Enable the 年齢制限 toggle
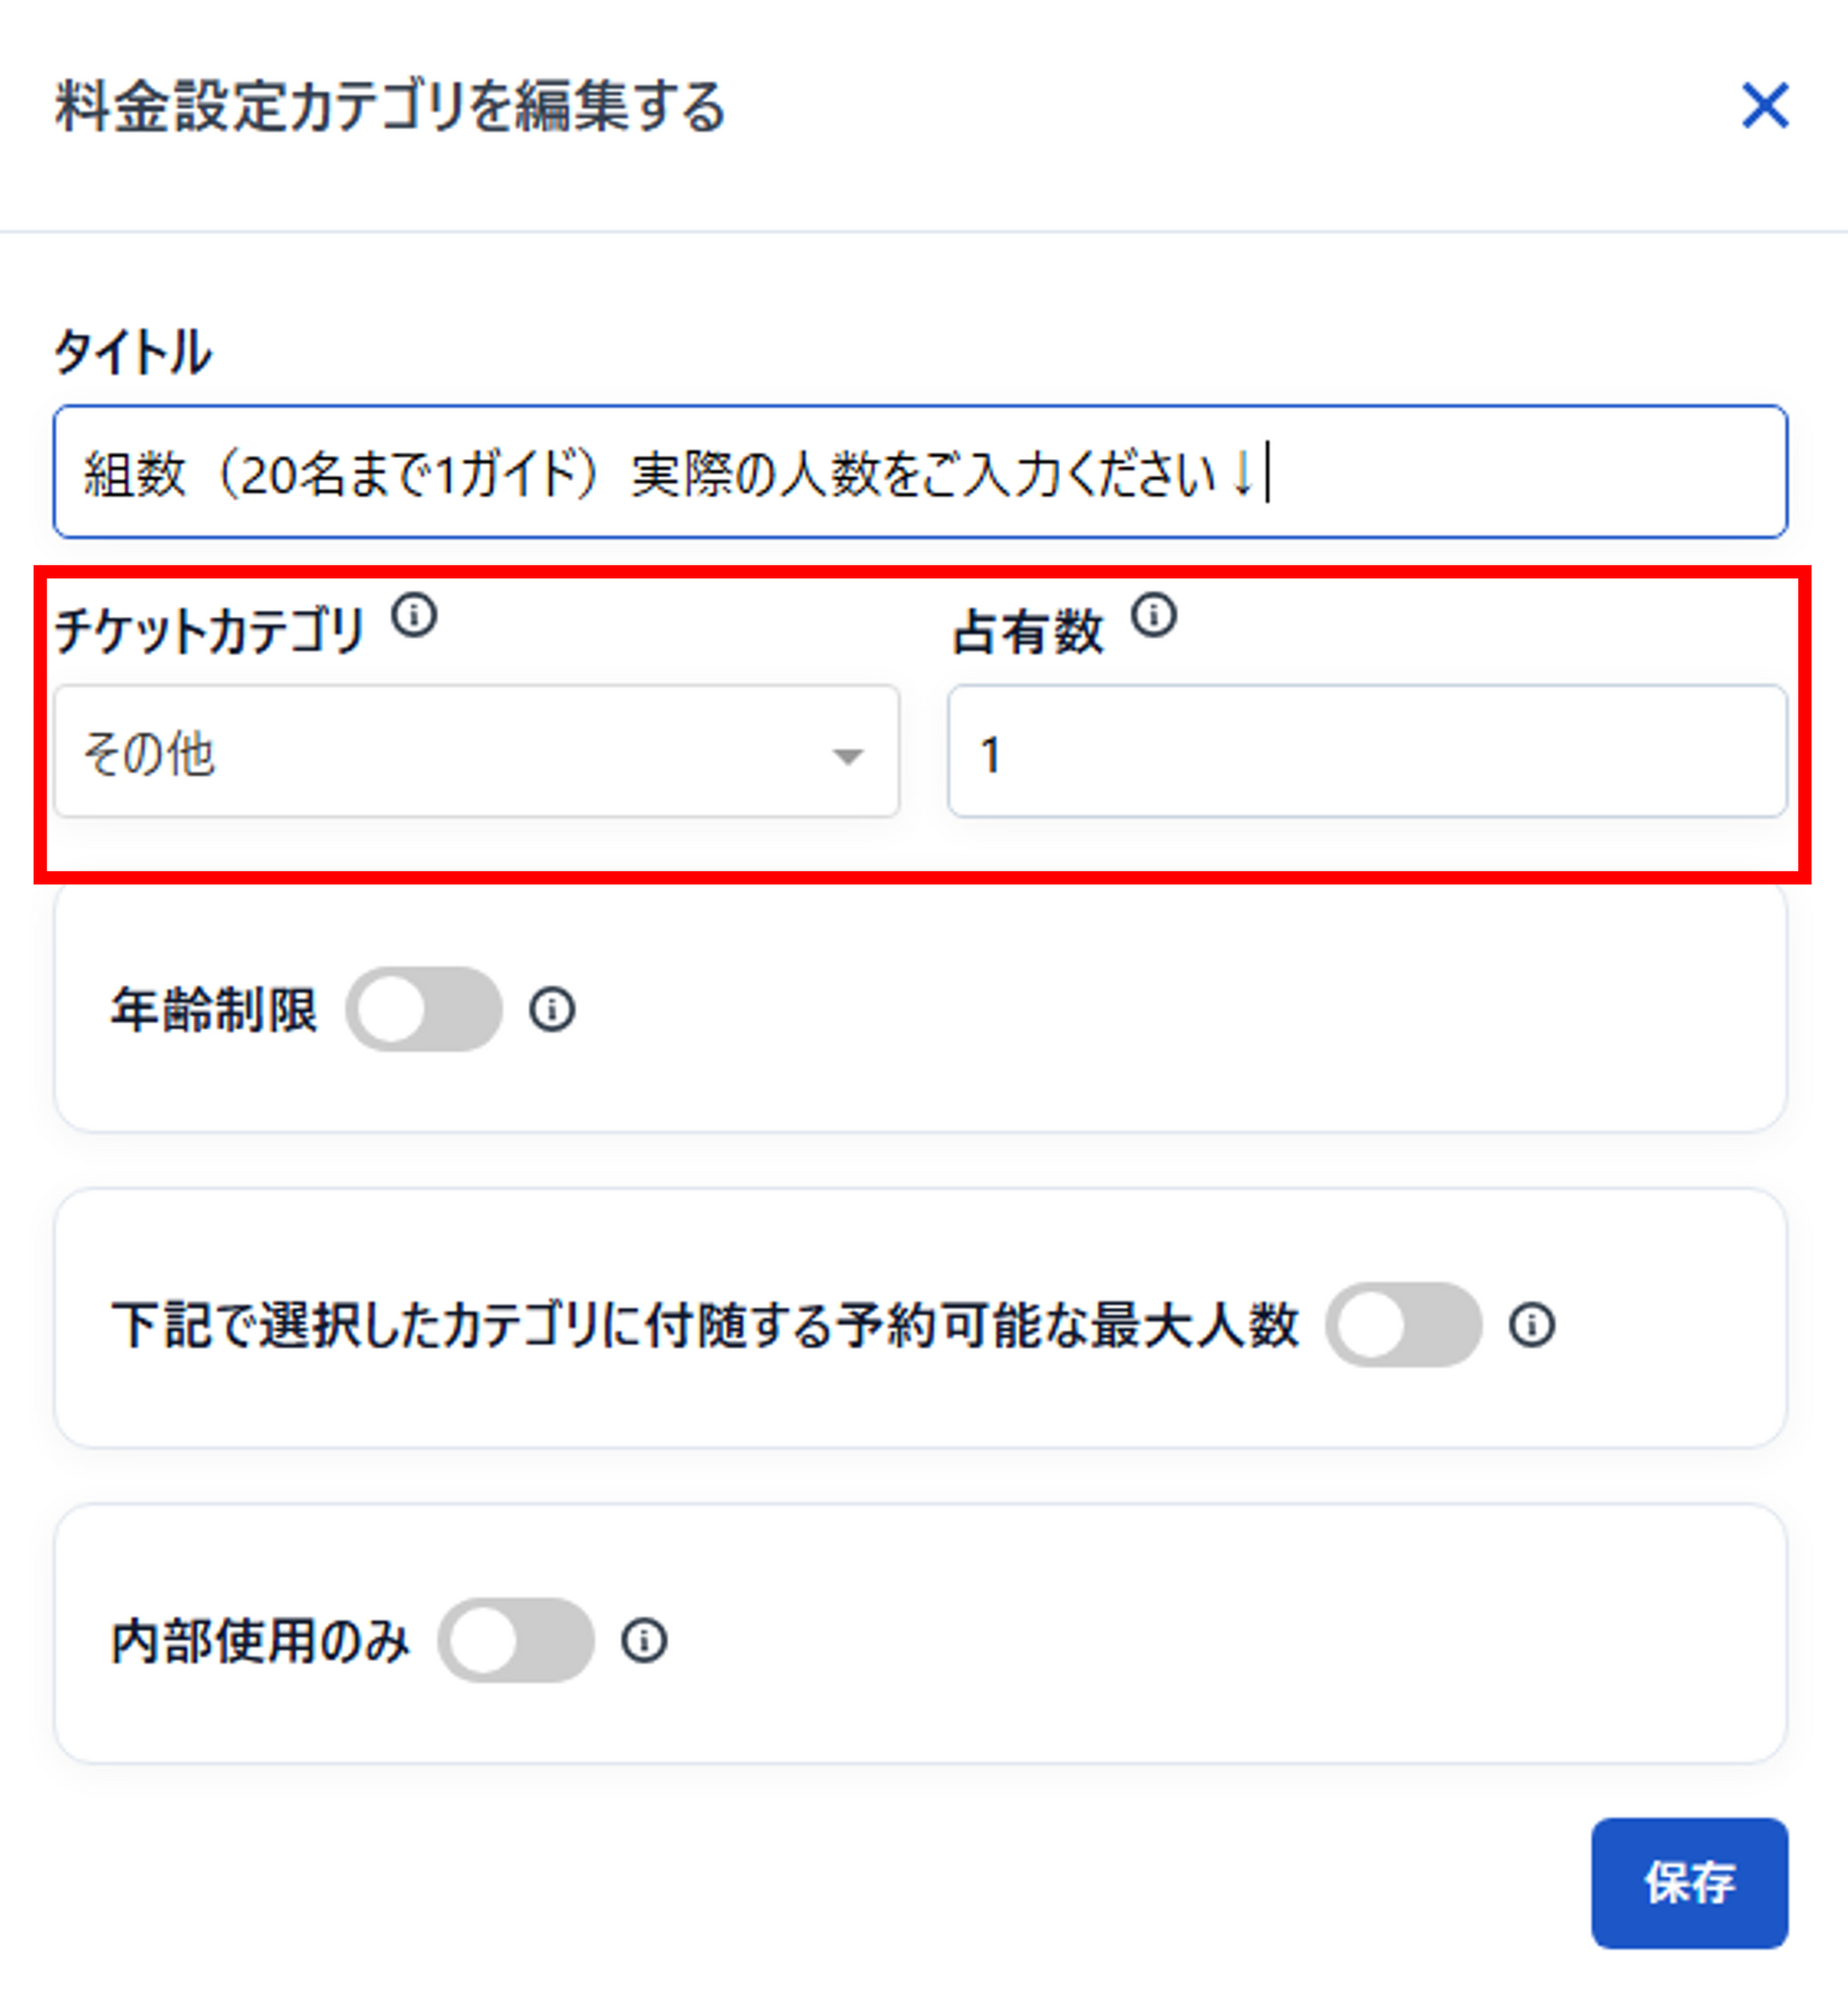1848x1992 pixels. click(x=424, y=1009)
